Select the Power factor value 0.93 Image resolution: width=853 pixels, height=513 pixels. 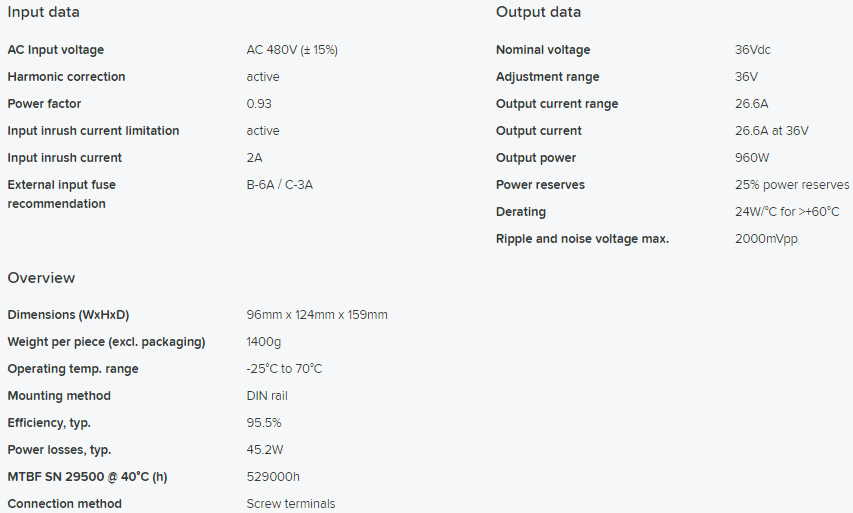pyautogui.click(x=259, y=104)
